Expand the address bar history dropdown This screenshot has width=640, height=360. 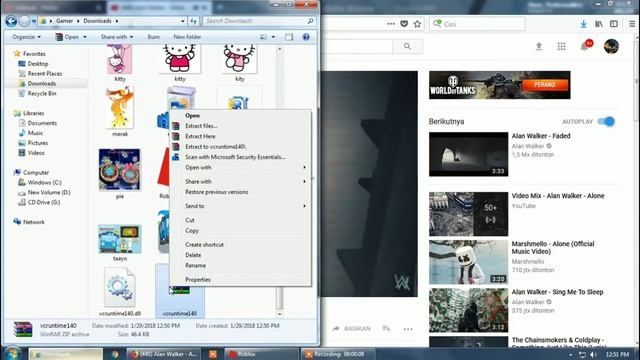point(183,21)
